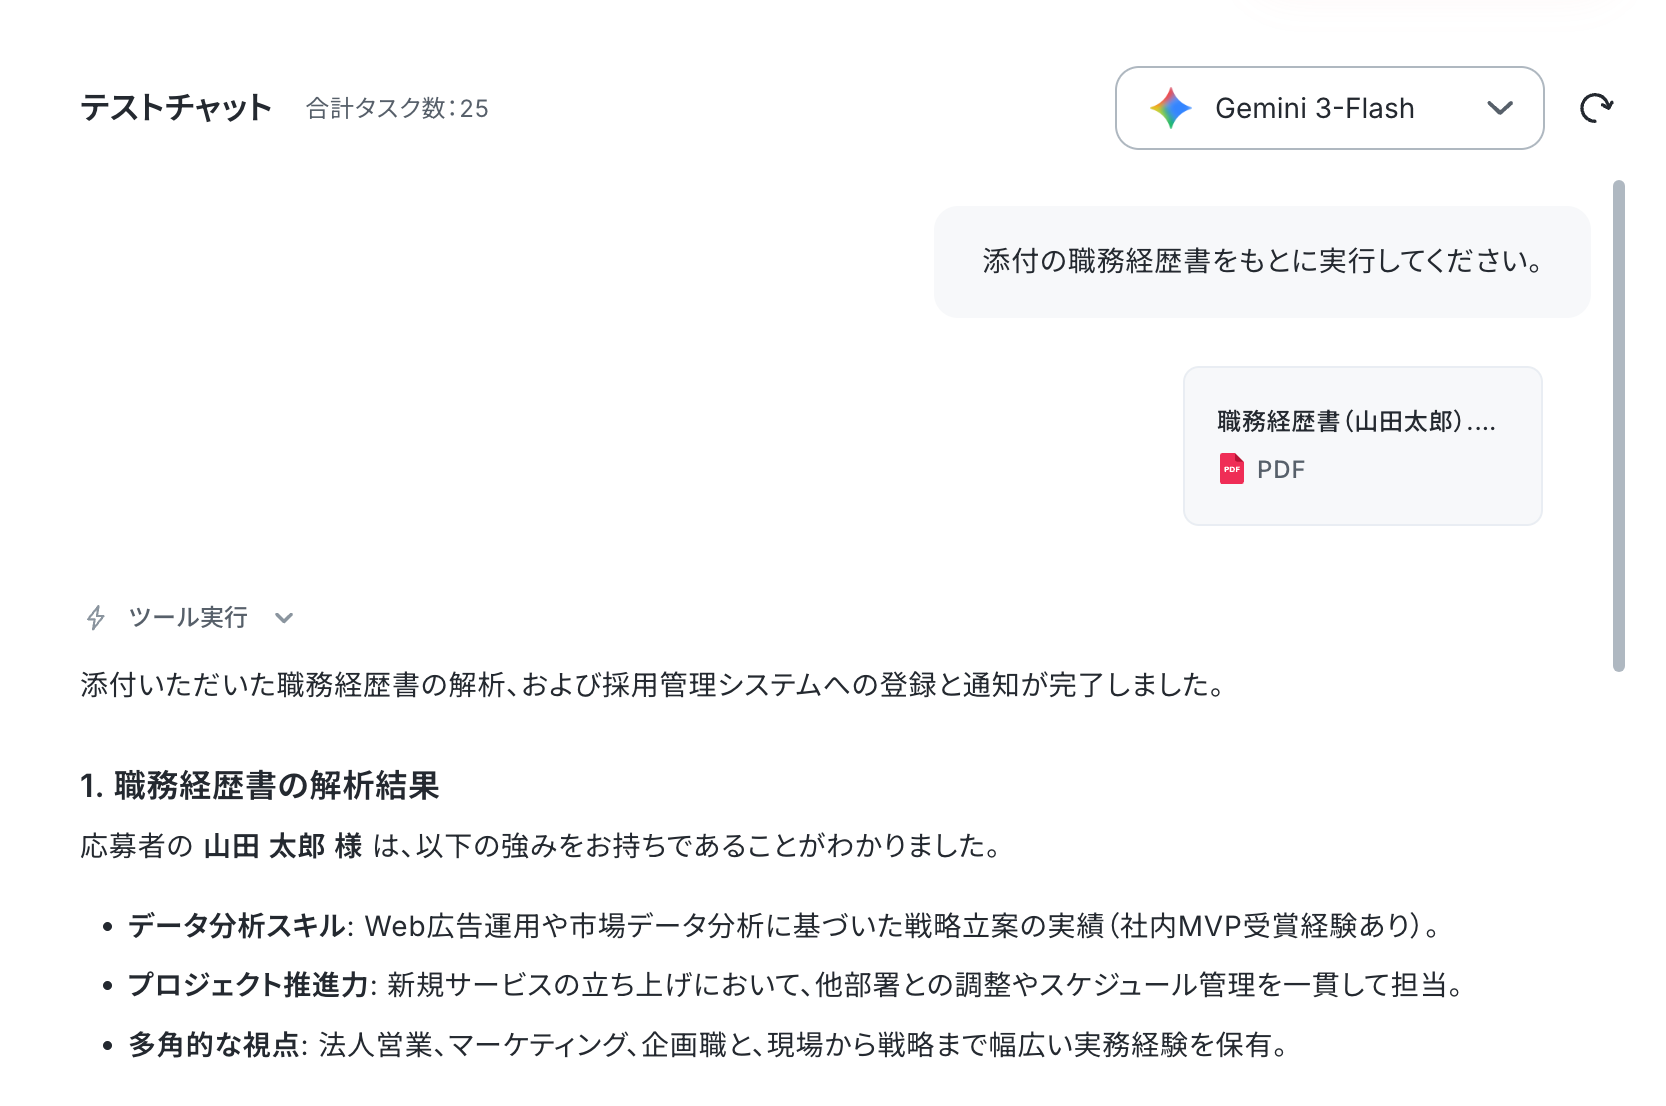This screenshot has width=1666, height=1106.
Task: Click the heading 1. 職務経歴書の解析結果
Action: pos(260,786)
